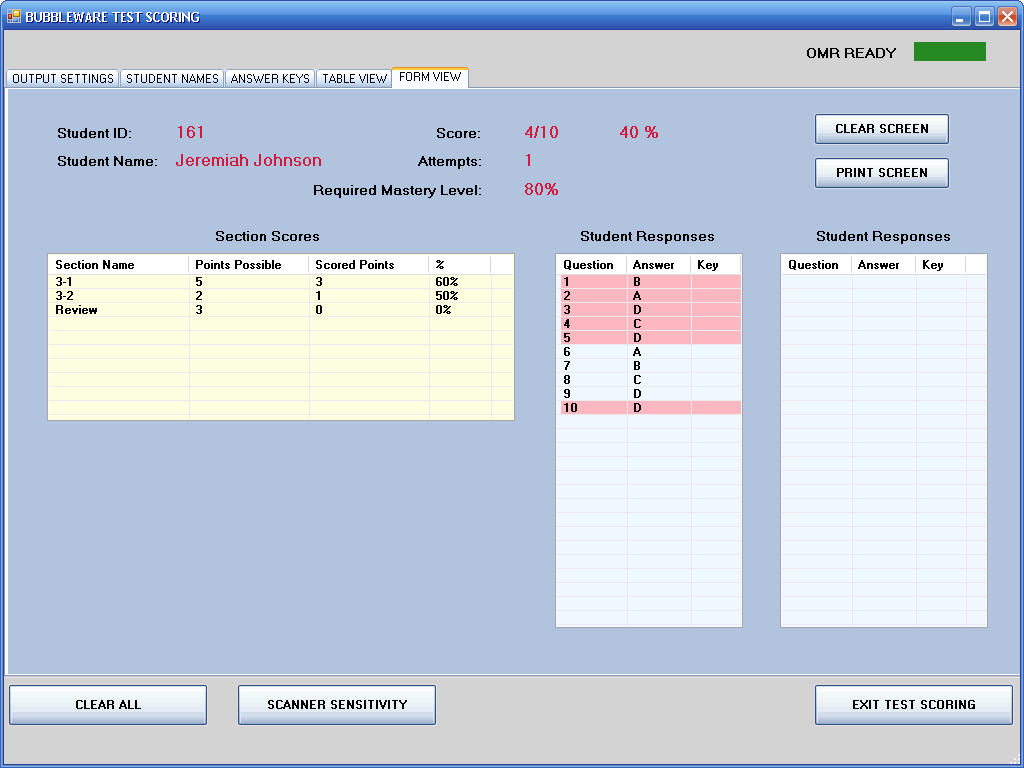Select question 3 response row
Screen dimensions: 1024x768
[650, 310]
